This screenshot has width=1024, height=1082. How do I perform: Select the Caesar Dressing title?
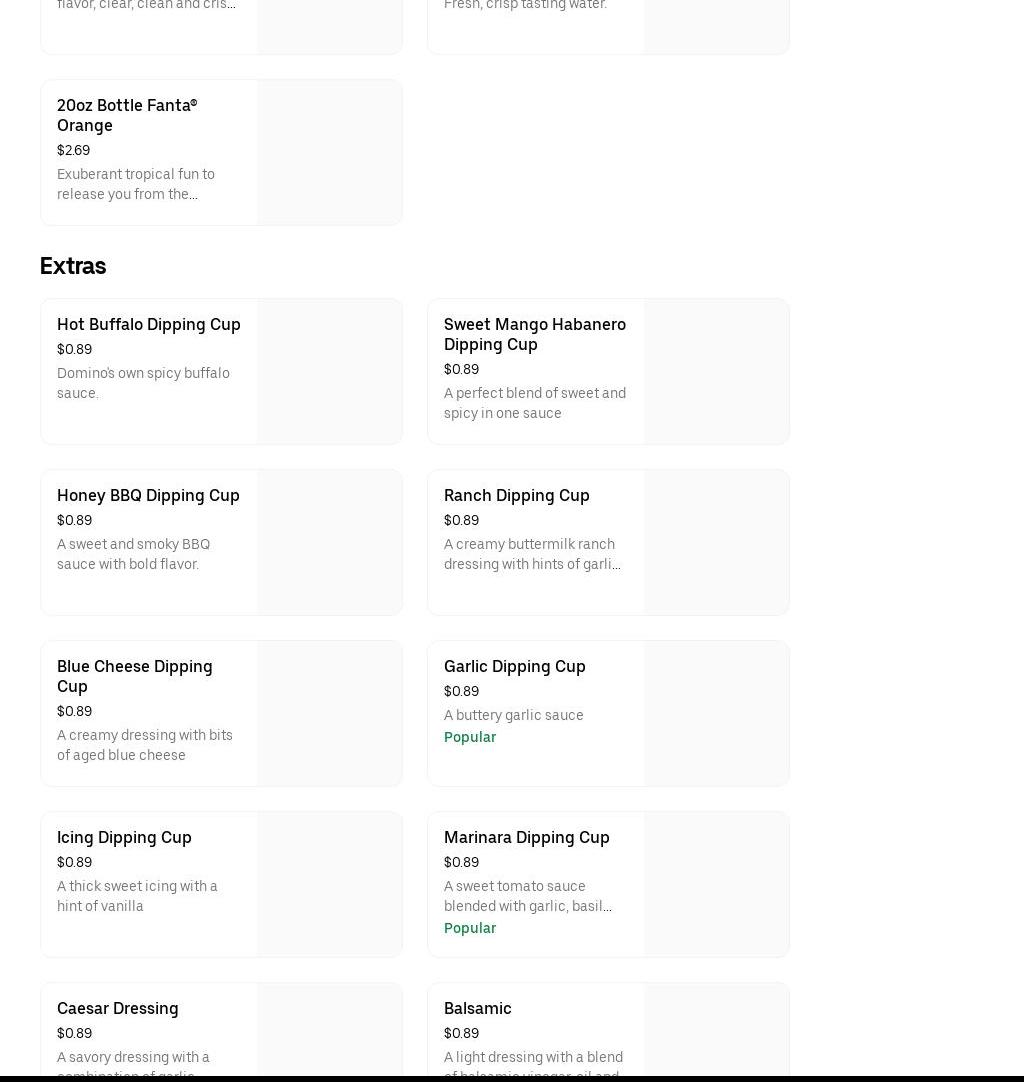click(117, 1008)
